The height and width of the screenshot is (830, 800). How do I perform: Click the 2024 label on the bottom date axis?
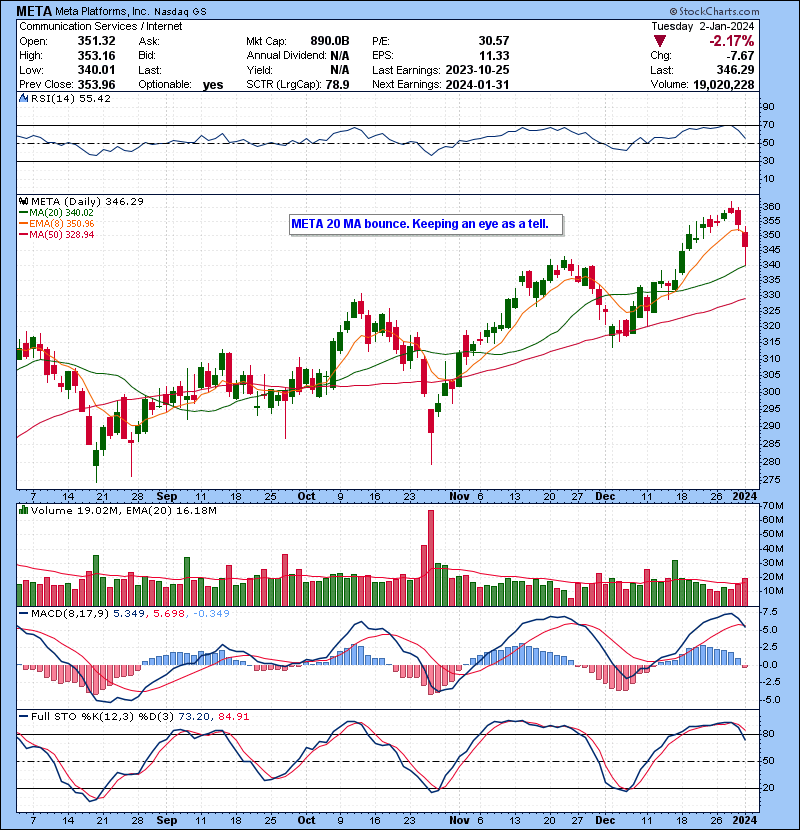pyautogui.click(x=744, y=820)
